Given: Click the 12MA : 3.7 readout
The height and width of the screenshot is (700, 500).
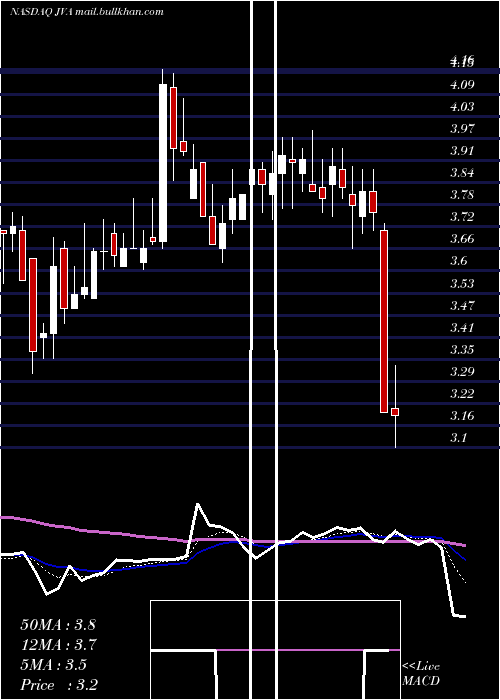Looking at the screenshot, I should pos(58,645).
